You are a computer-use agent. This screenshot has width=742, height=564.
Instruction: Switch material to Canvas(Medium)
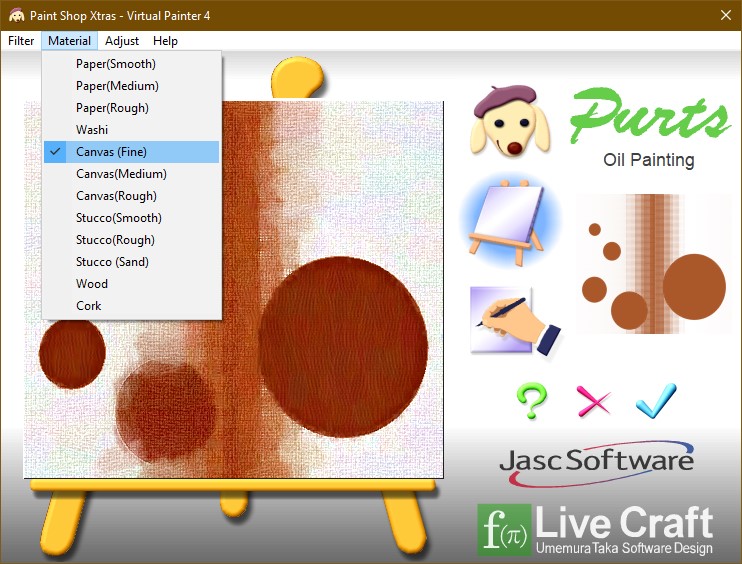pyautogui.click(x=132, y=174)
